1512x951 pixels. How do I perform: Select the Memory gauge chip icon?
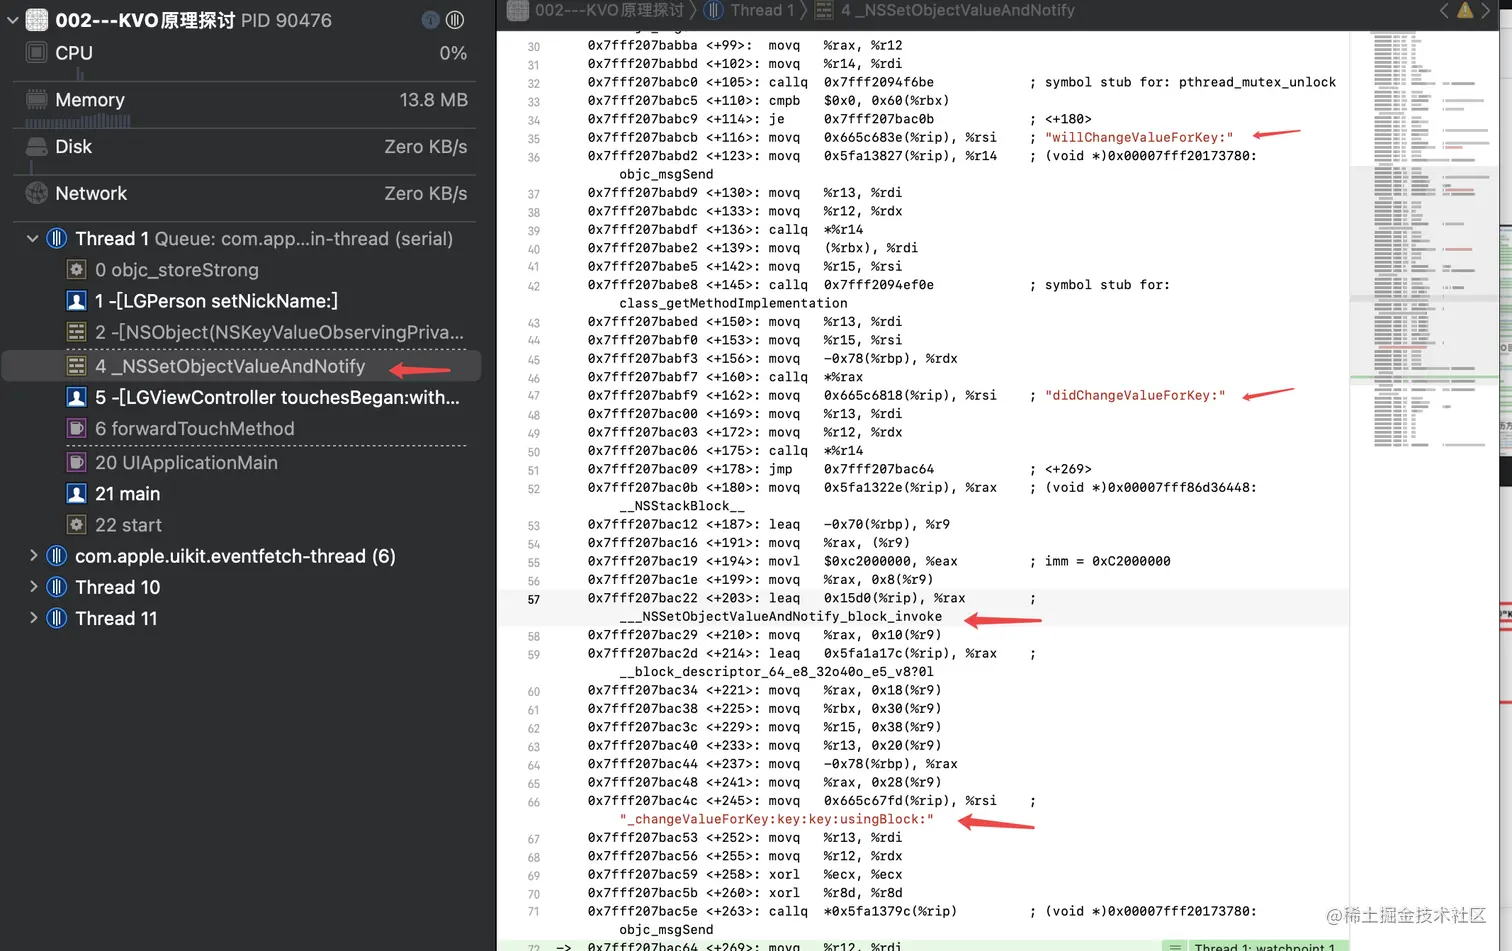[37, 100]
